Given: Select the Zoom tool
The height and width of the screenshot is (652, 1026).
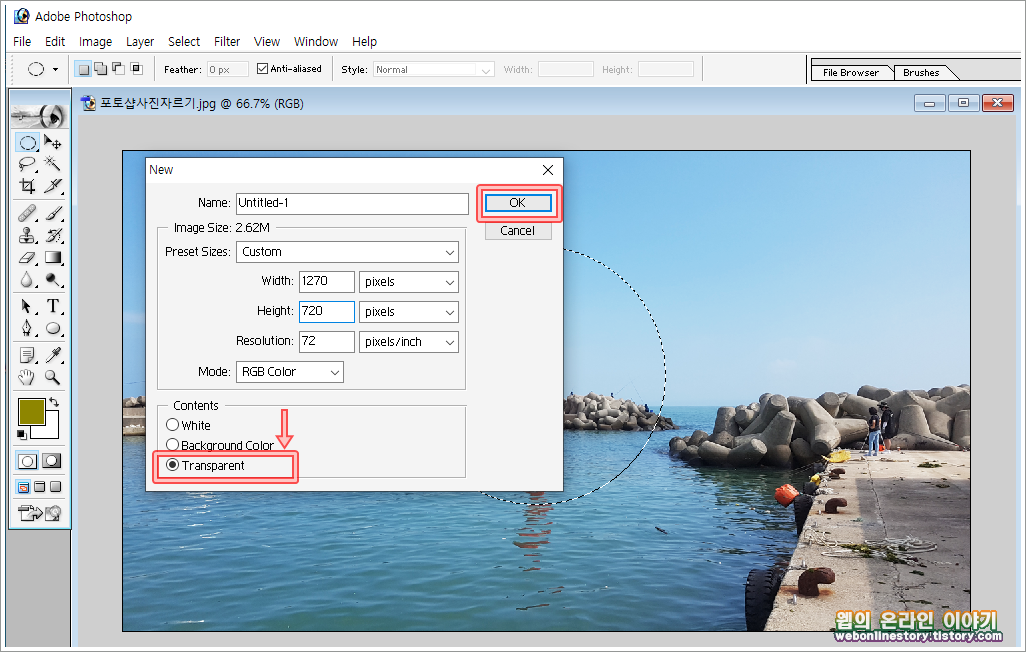Looking at the screenshot, I should tap(53, 377).
